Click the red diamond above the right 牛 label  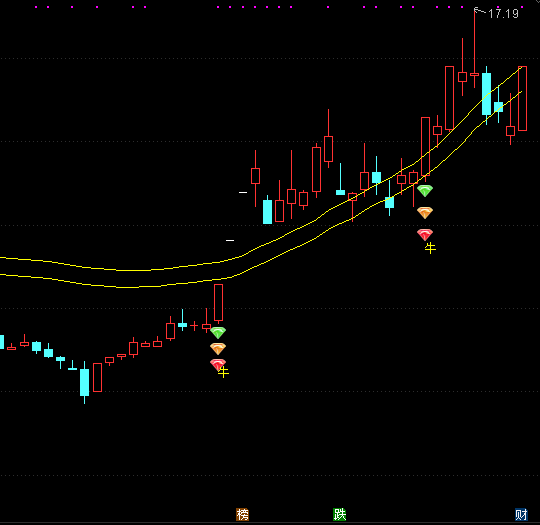coord(425,235)
